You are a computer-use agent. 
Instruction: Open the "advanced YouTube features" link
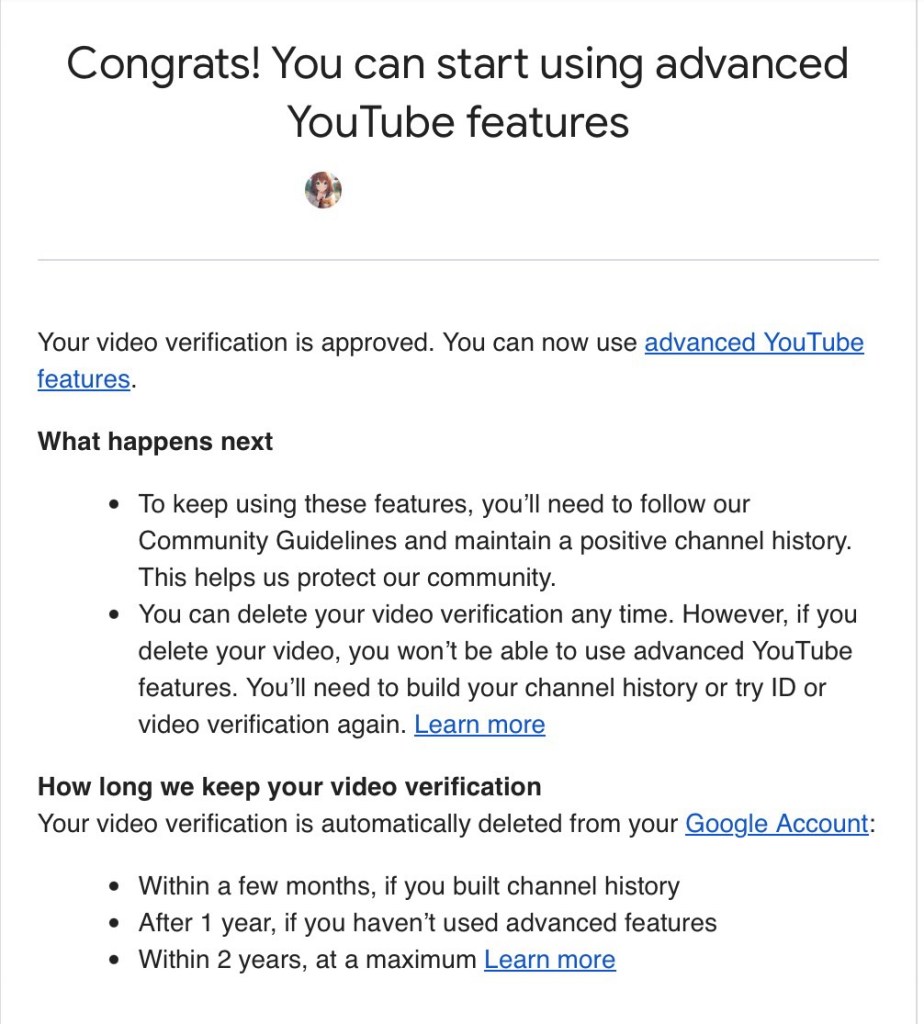pyautogui.click(x=753, y=343)
